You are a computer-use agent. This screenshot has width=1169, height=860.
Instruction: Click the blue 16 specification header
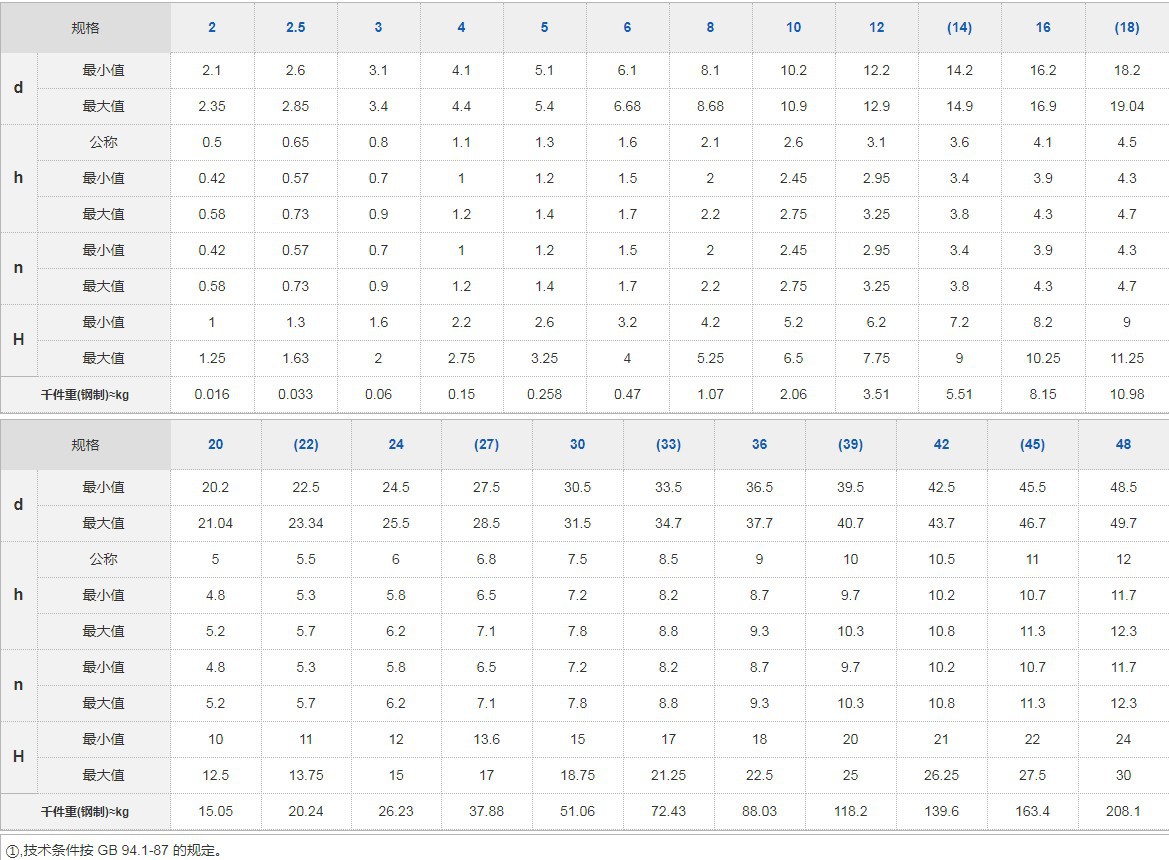[x=1043, y=27]
